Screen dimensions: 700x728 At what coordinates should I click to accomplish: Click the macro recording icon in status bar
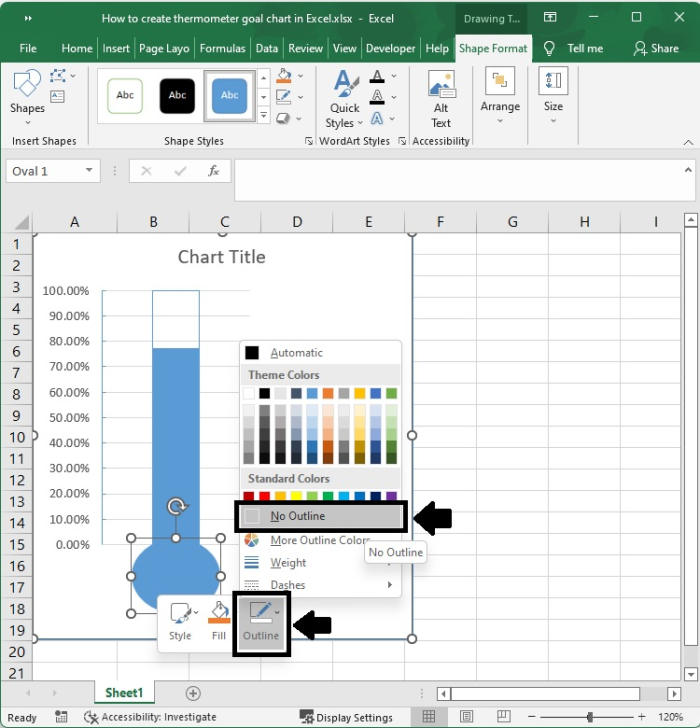click(61, 717)
